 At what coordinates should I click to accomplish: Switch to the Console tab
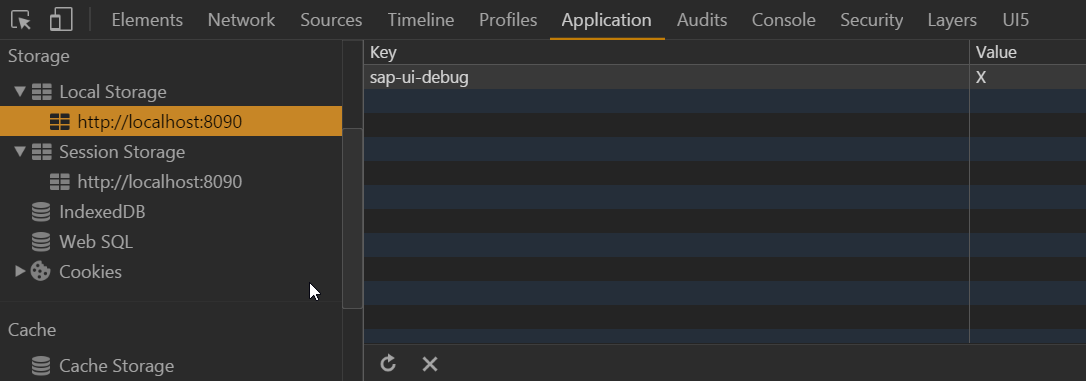click(x=783, y=20)
